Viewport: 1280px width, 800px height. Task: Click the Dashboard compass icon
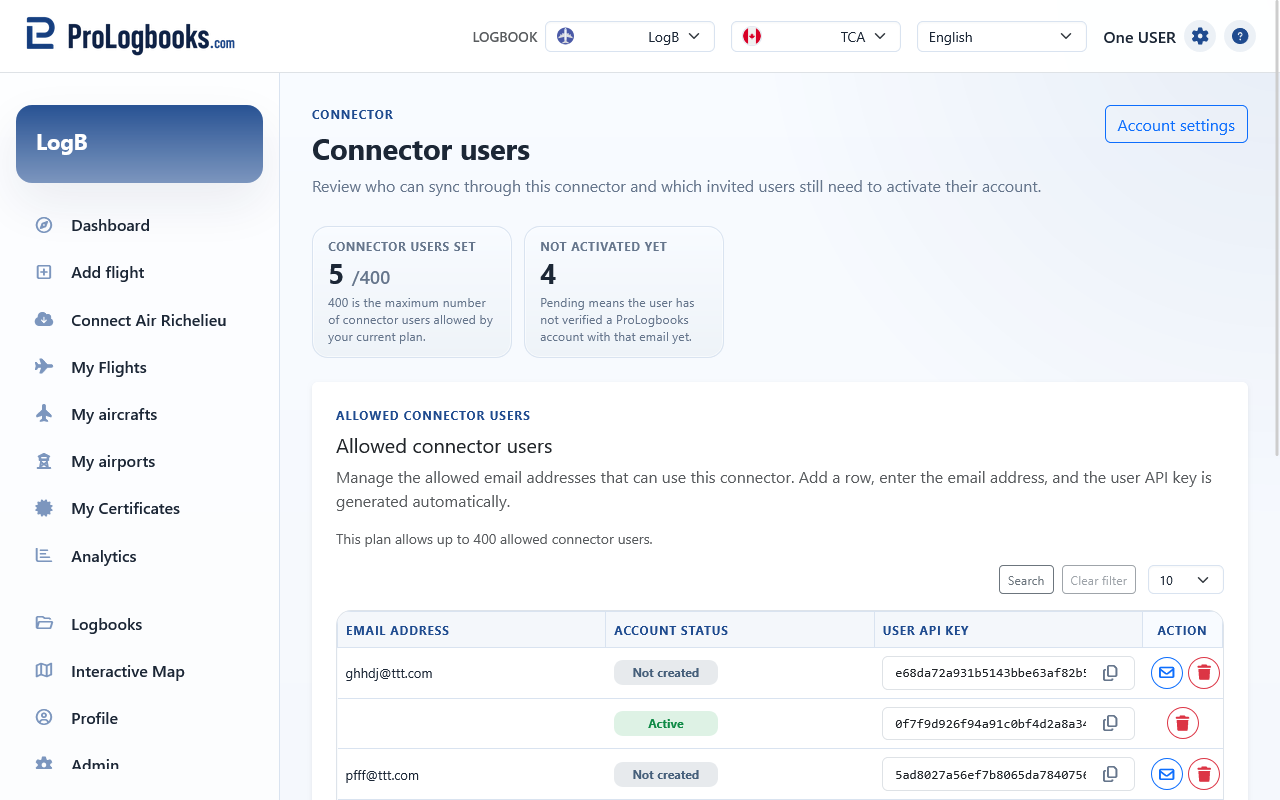point(44,225)
